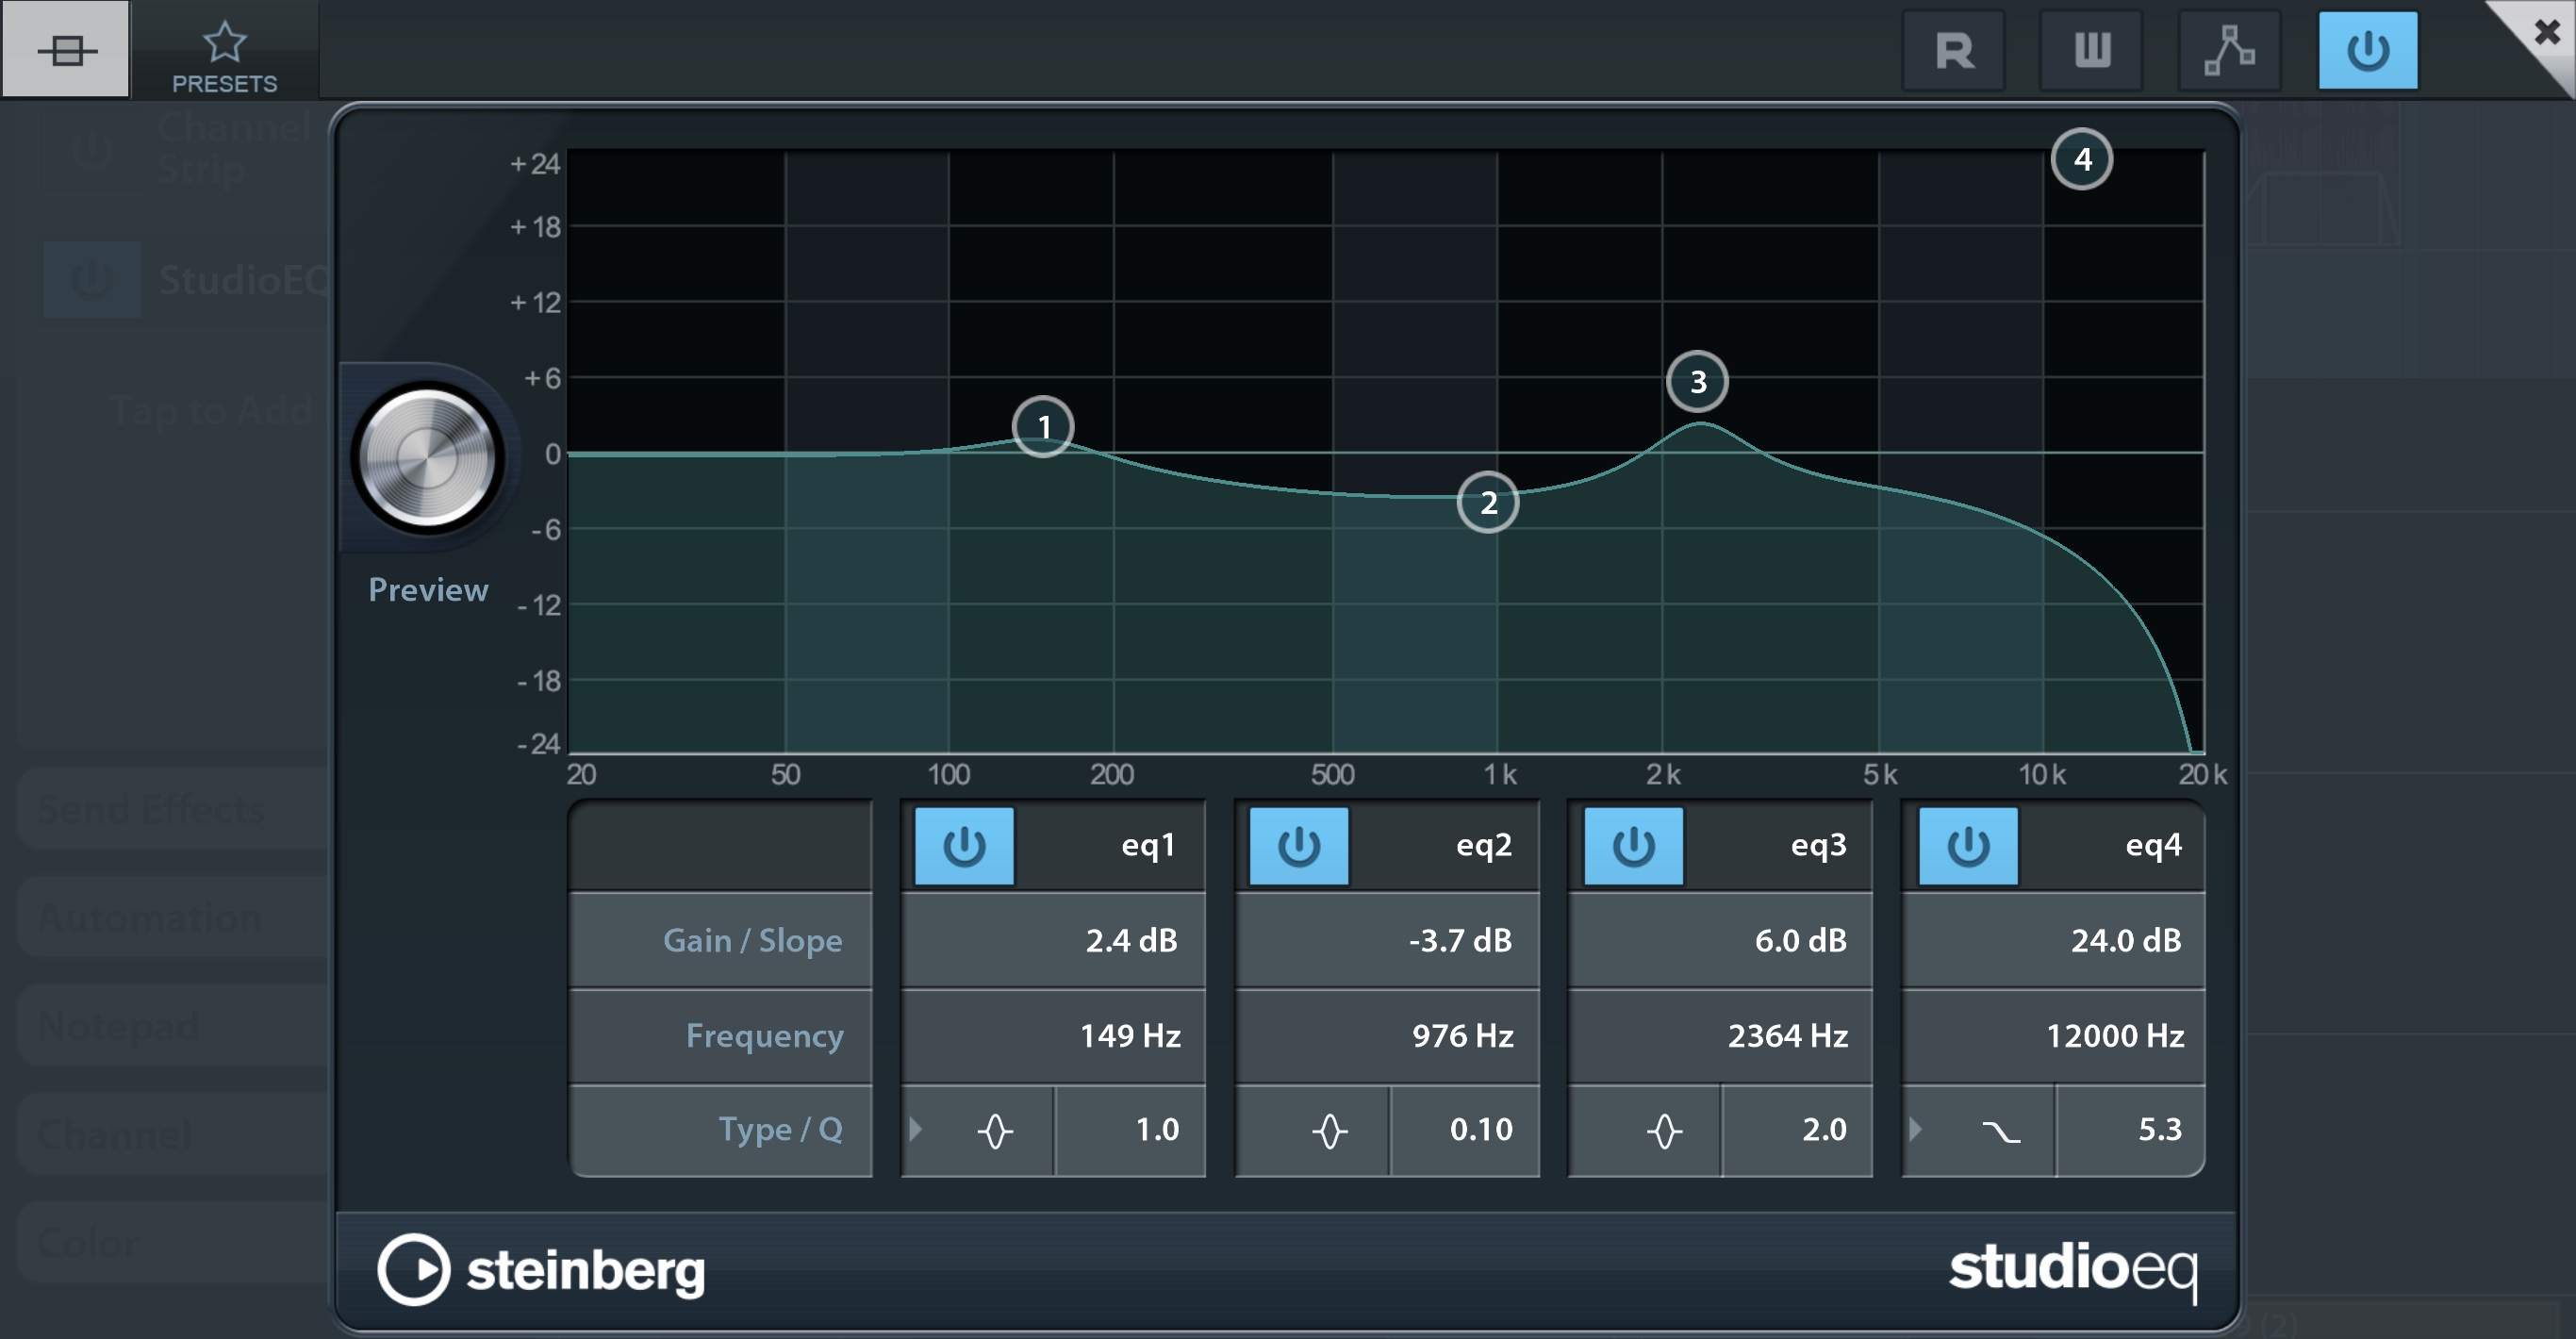2576x1339 pixels.
Task: Open eq1 filter type selector
Action: (978, 1131)
